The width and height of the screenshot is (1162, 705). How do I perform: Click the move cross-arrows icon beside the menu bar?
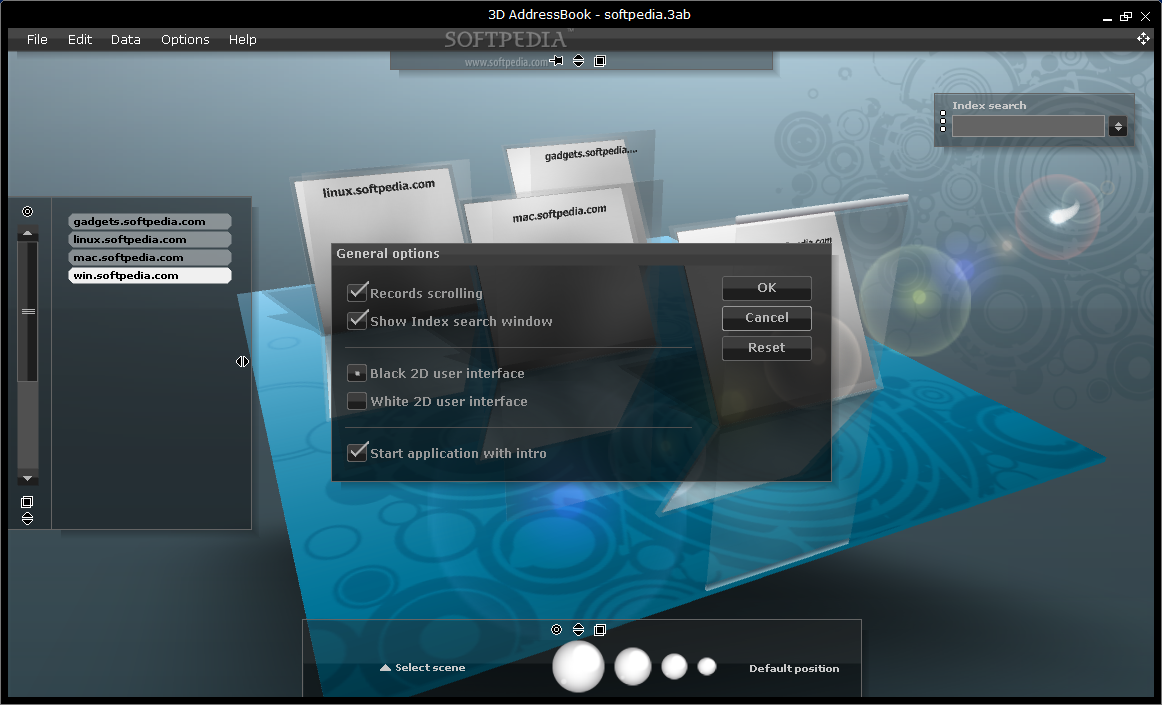pyautogui.click(x=1143, y=39)
